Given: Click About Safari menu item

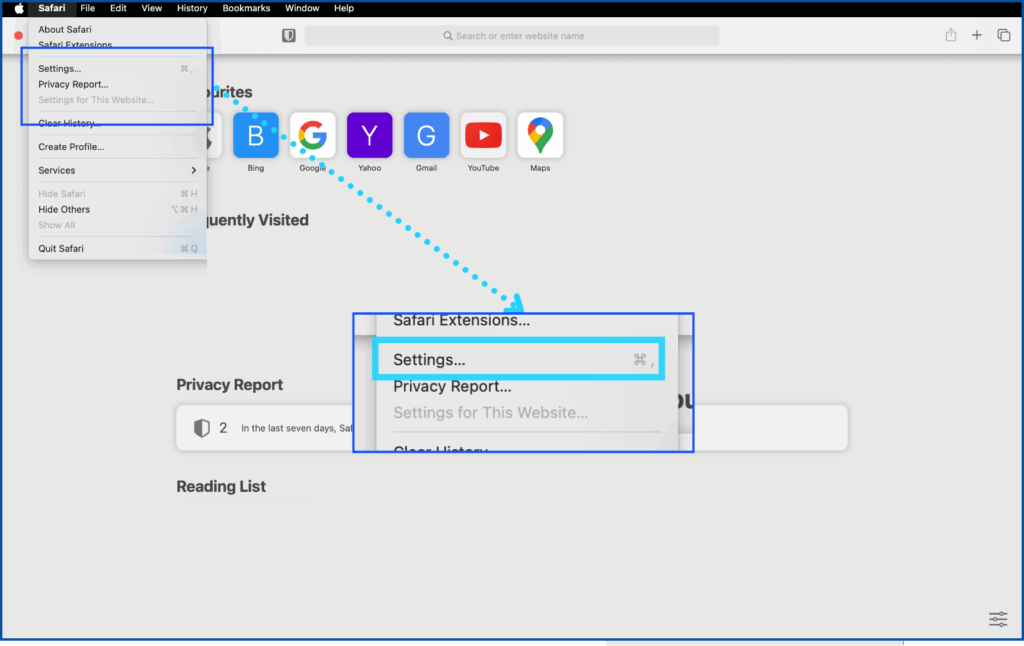Looking at the screenshot, I should [65, 30].
